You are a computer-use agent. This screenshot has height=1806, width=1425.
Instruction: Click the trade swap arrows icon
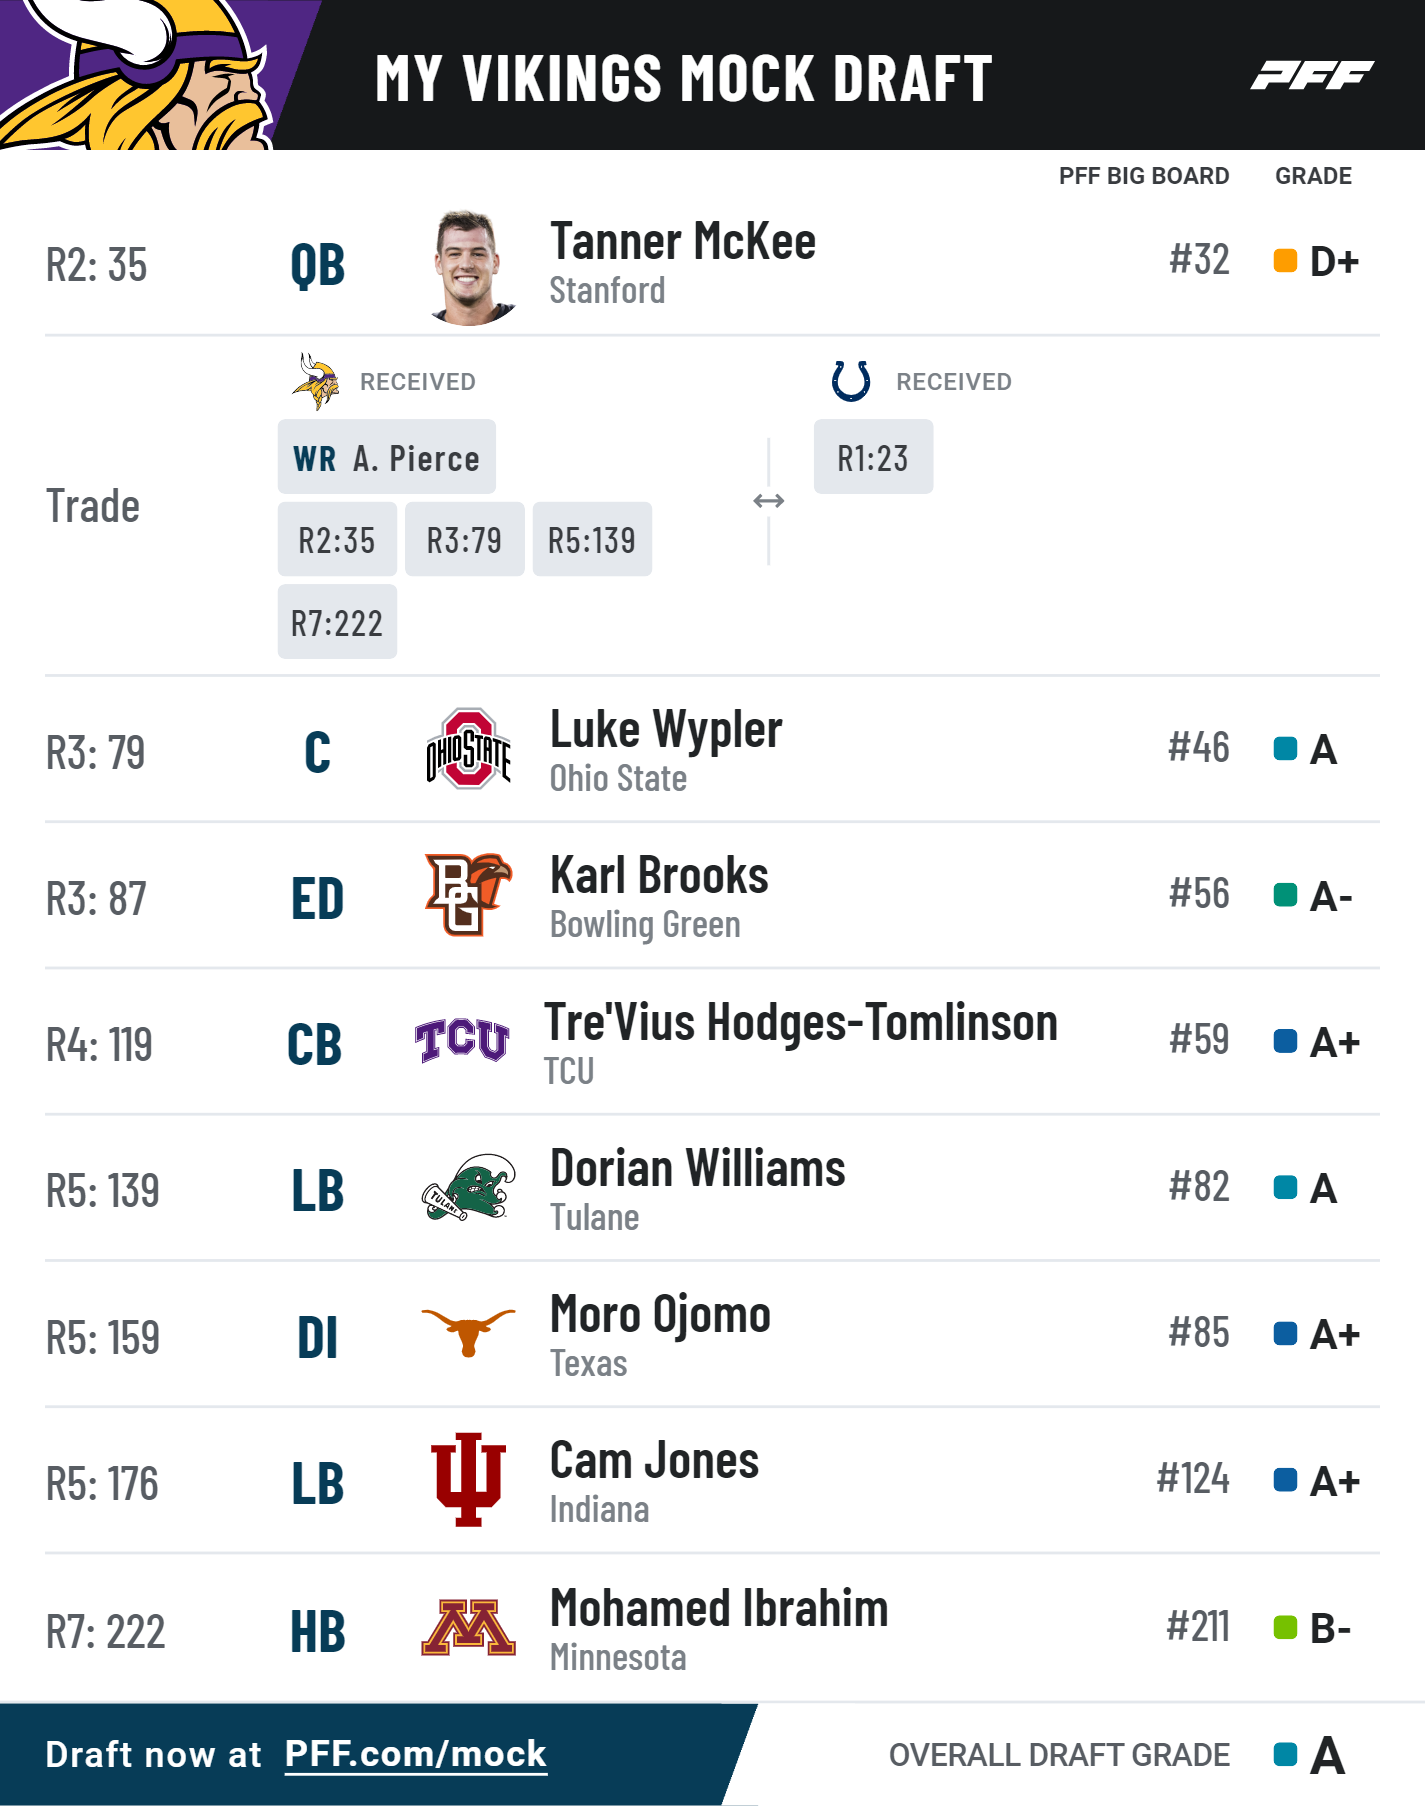(x=768, y=501)
